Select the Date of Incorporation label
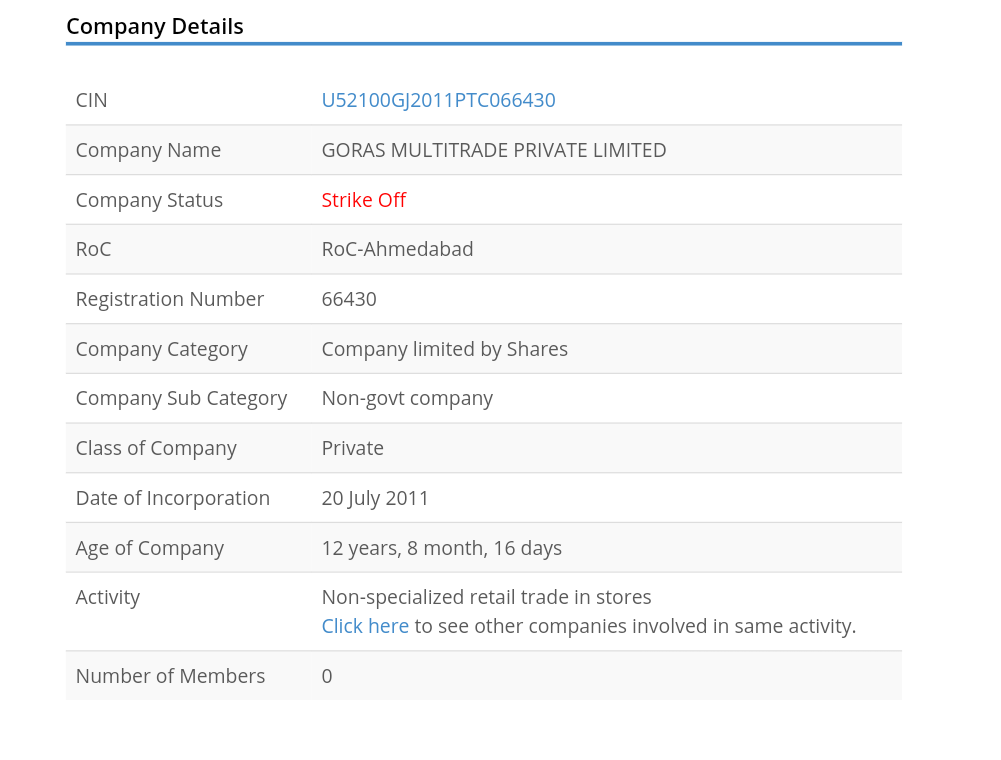This screenshot has width=1001, height=760. click(173, 498)
